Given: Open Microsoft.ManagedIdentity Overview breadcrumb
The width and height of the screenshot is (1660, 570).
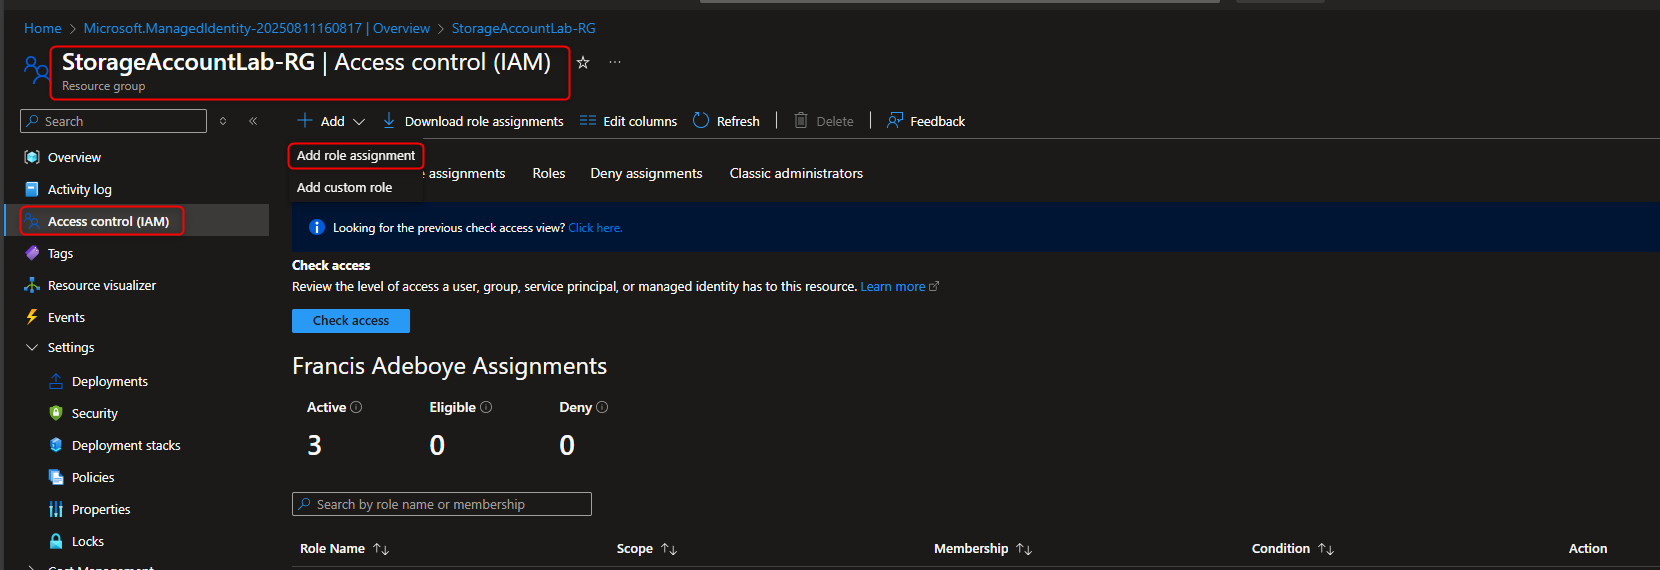Looking at the screenshot, I should tap(257, 28).
